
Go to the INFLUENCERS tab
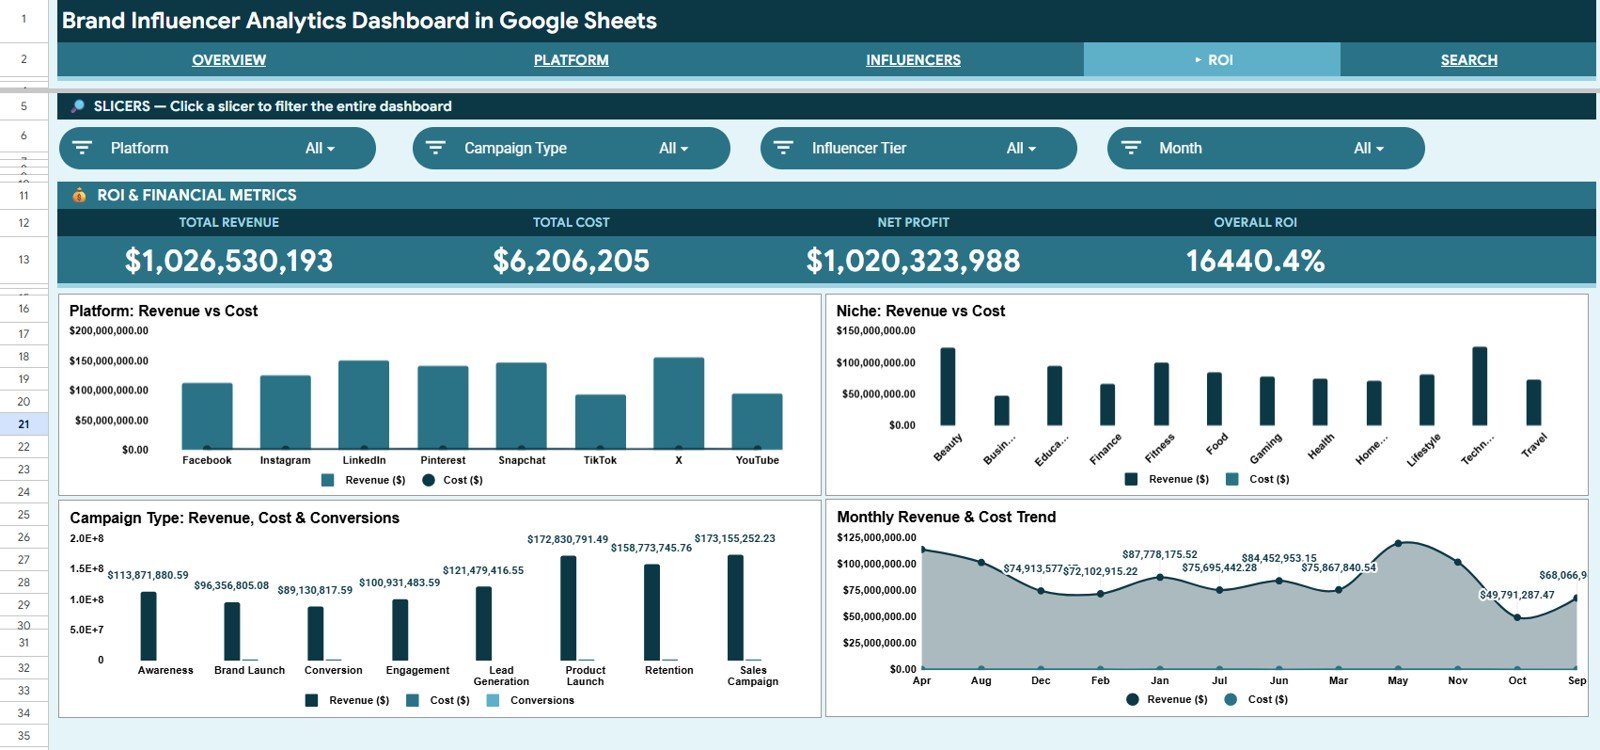click(913, 60)
